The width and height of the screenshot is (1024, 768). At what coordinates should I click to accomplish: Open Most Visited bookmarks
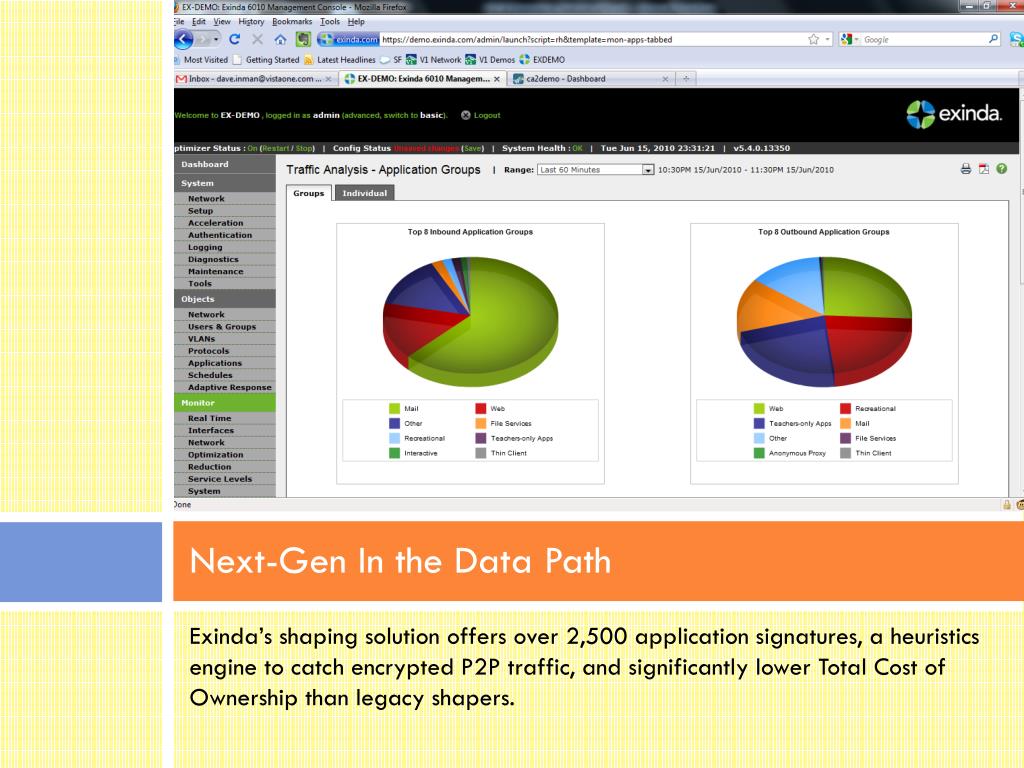click(x=201, y=59)
